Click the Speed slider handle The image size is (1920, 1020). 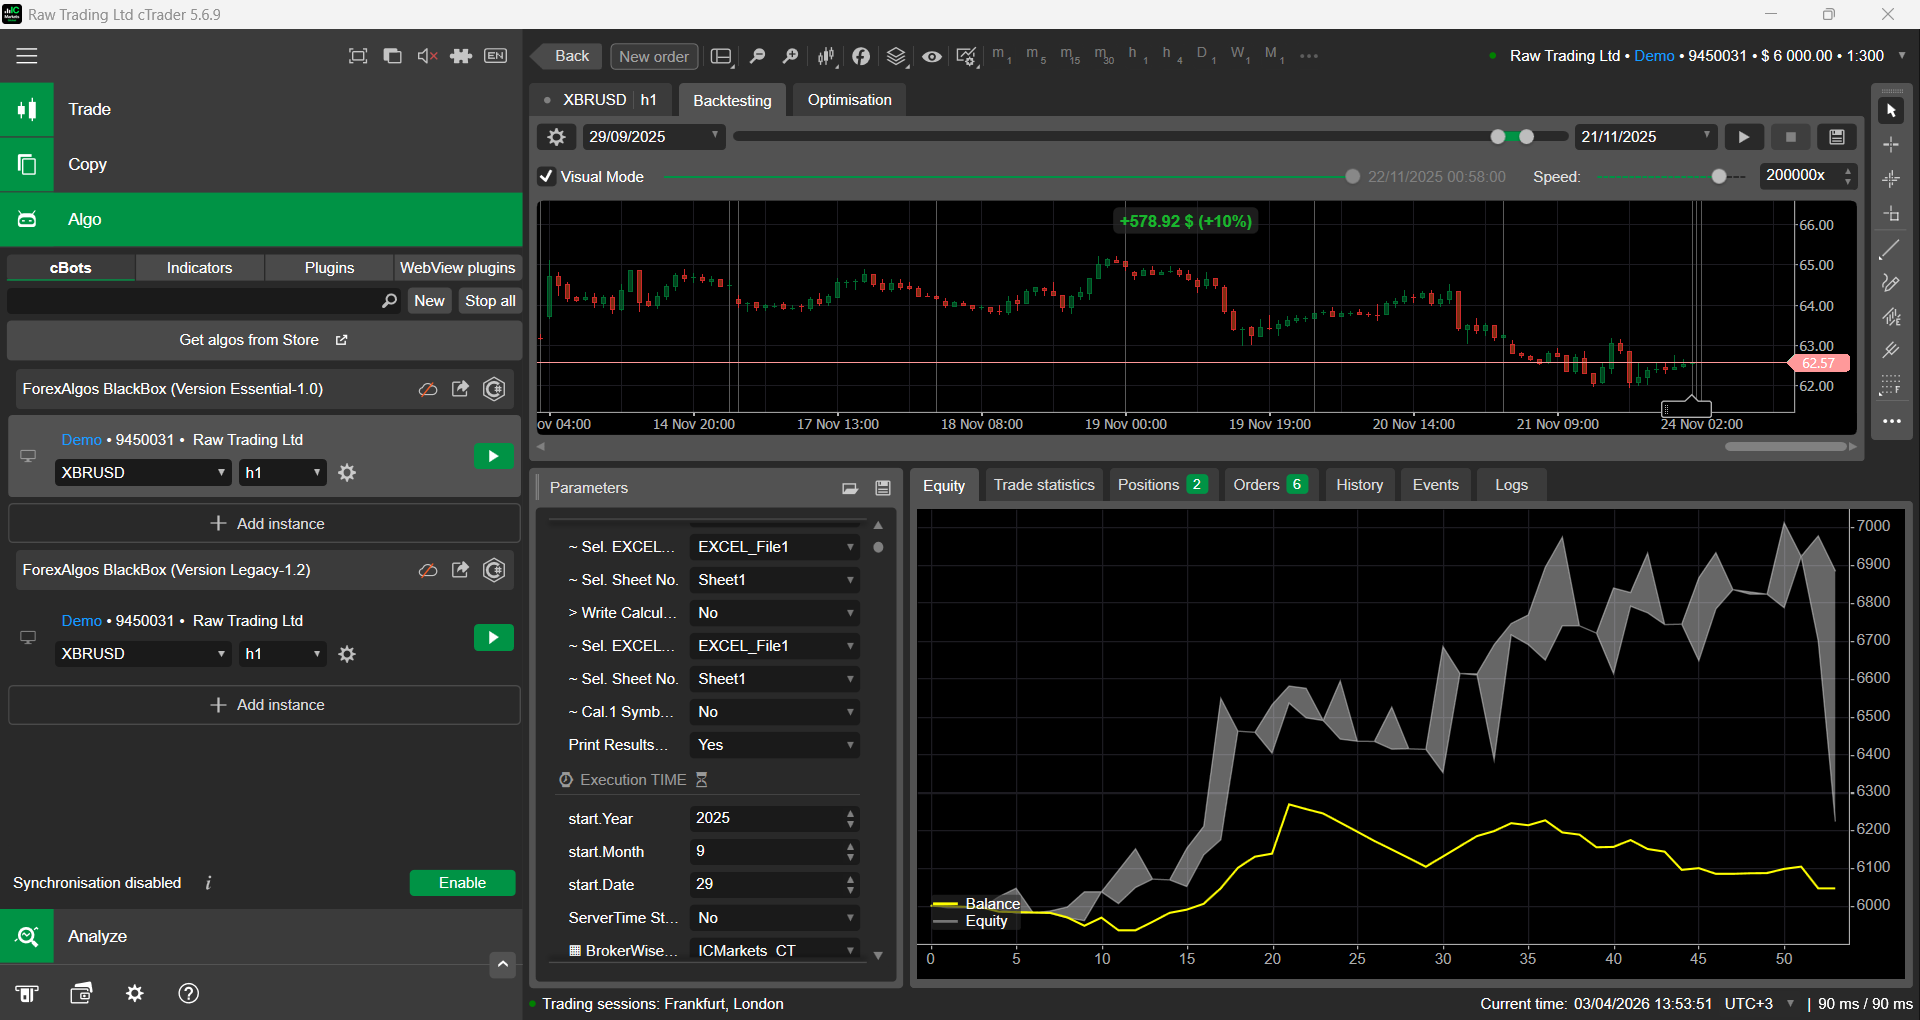pyautogui.click(x=1718, y=177)
